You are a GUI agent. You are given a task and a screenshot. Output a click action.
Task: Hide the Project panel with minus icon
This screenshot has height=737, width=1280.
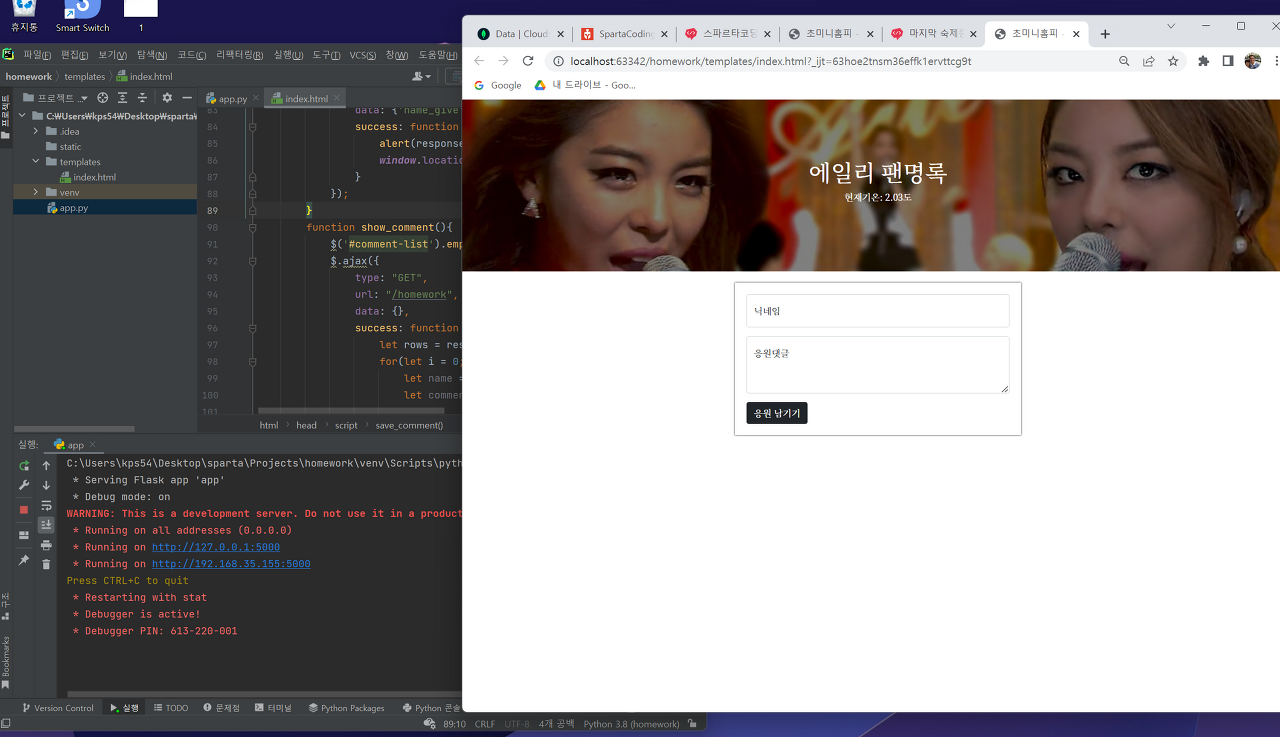pyautogui.click(x=187, y=98)
